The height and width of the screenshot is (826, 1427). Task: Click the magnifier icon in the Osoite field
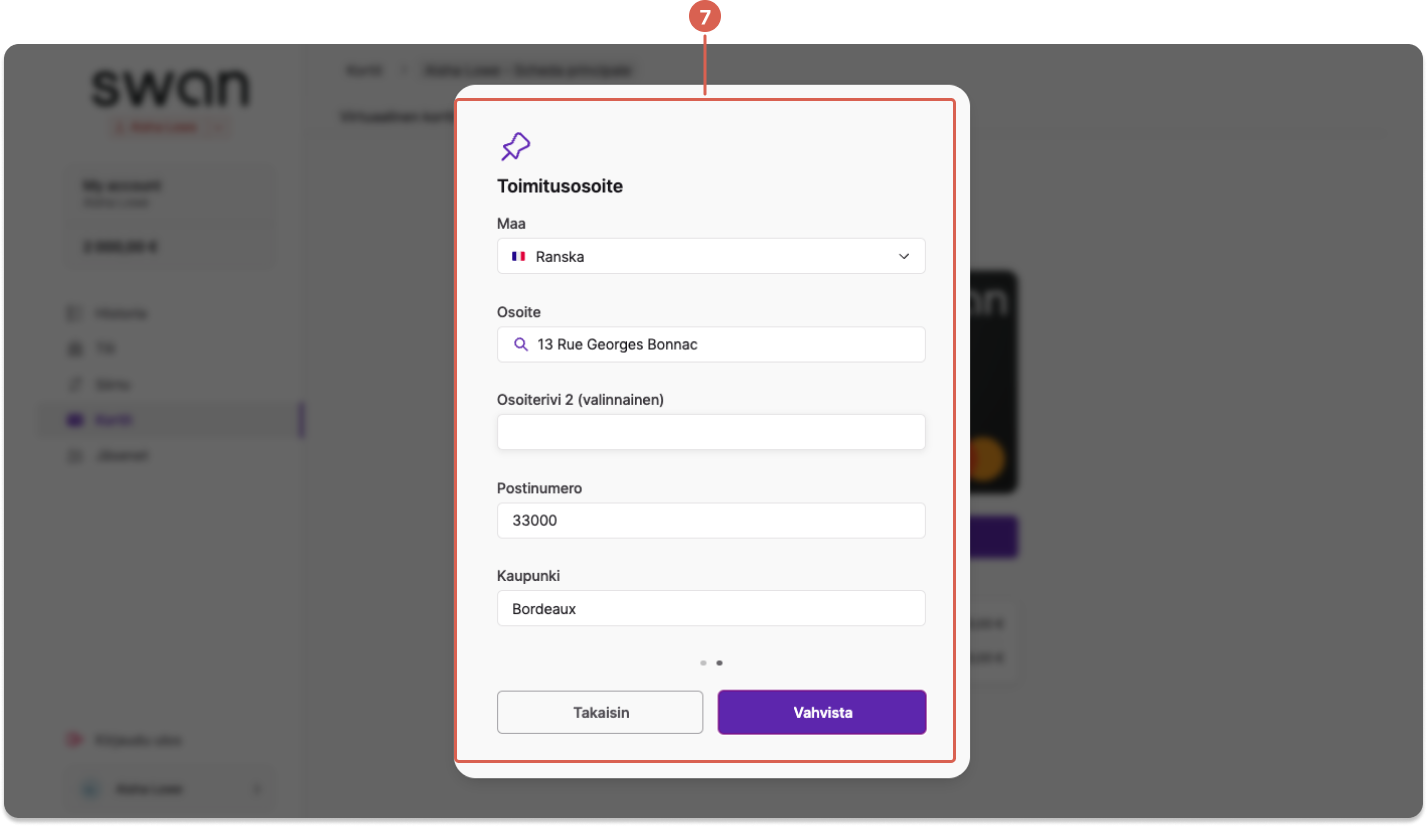[520, 344]
